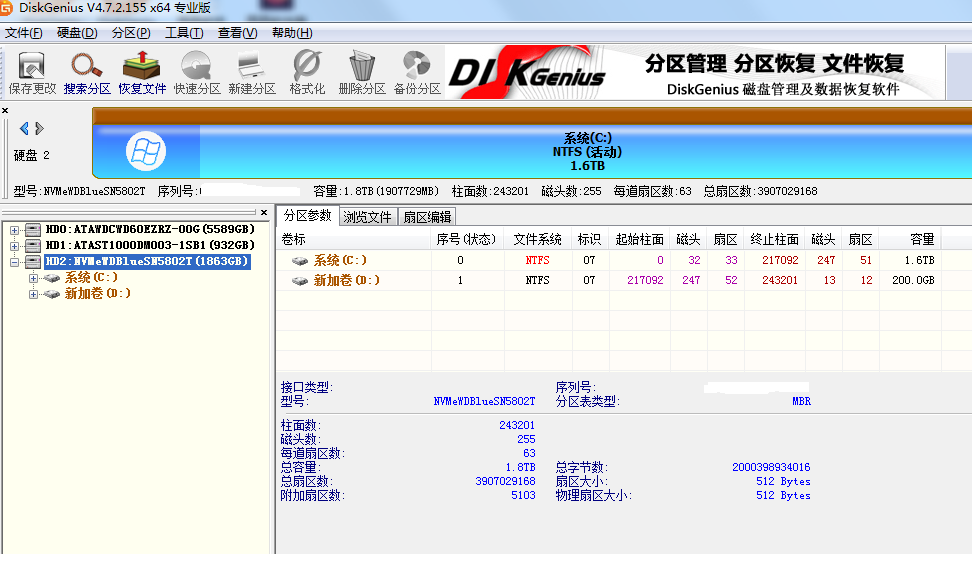Click the DiskGenius app icon in title bar

point(6,7)
